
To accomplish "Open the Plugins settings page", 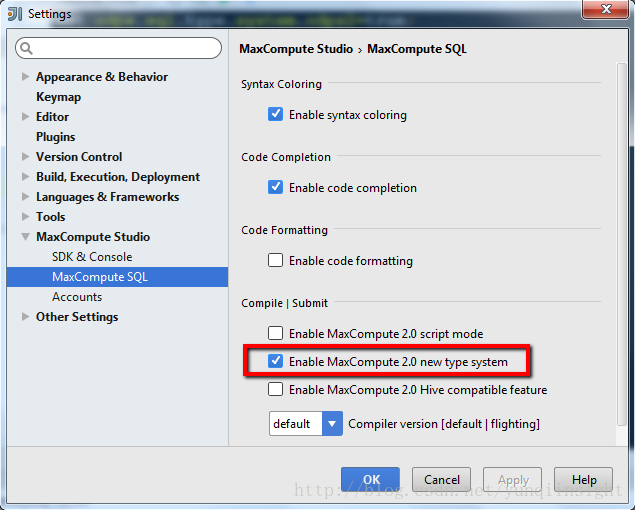I will pyautogui.click(x=55, y=137).
